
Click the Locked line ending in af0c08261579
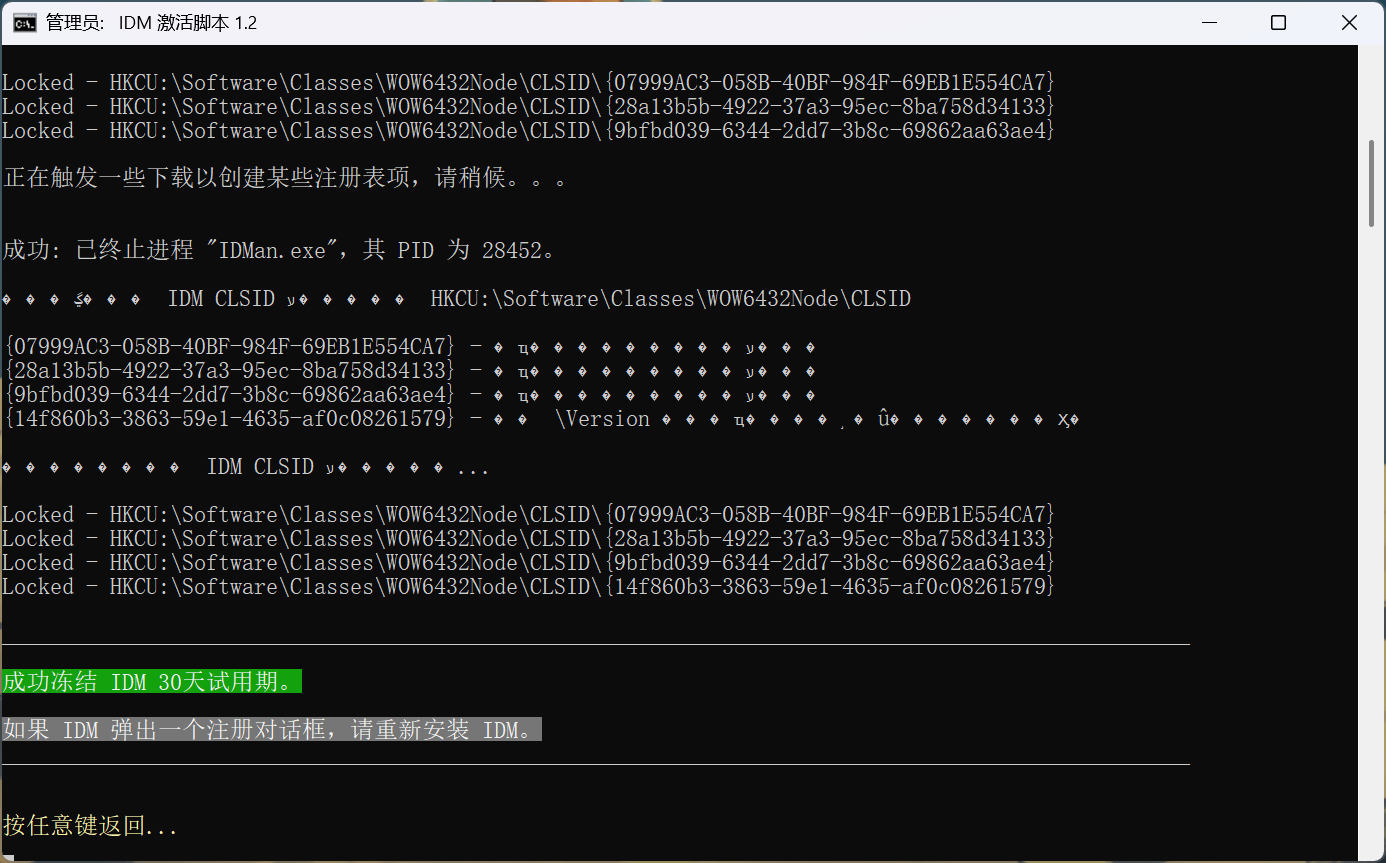point(528,587)
